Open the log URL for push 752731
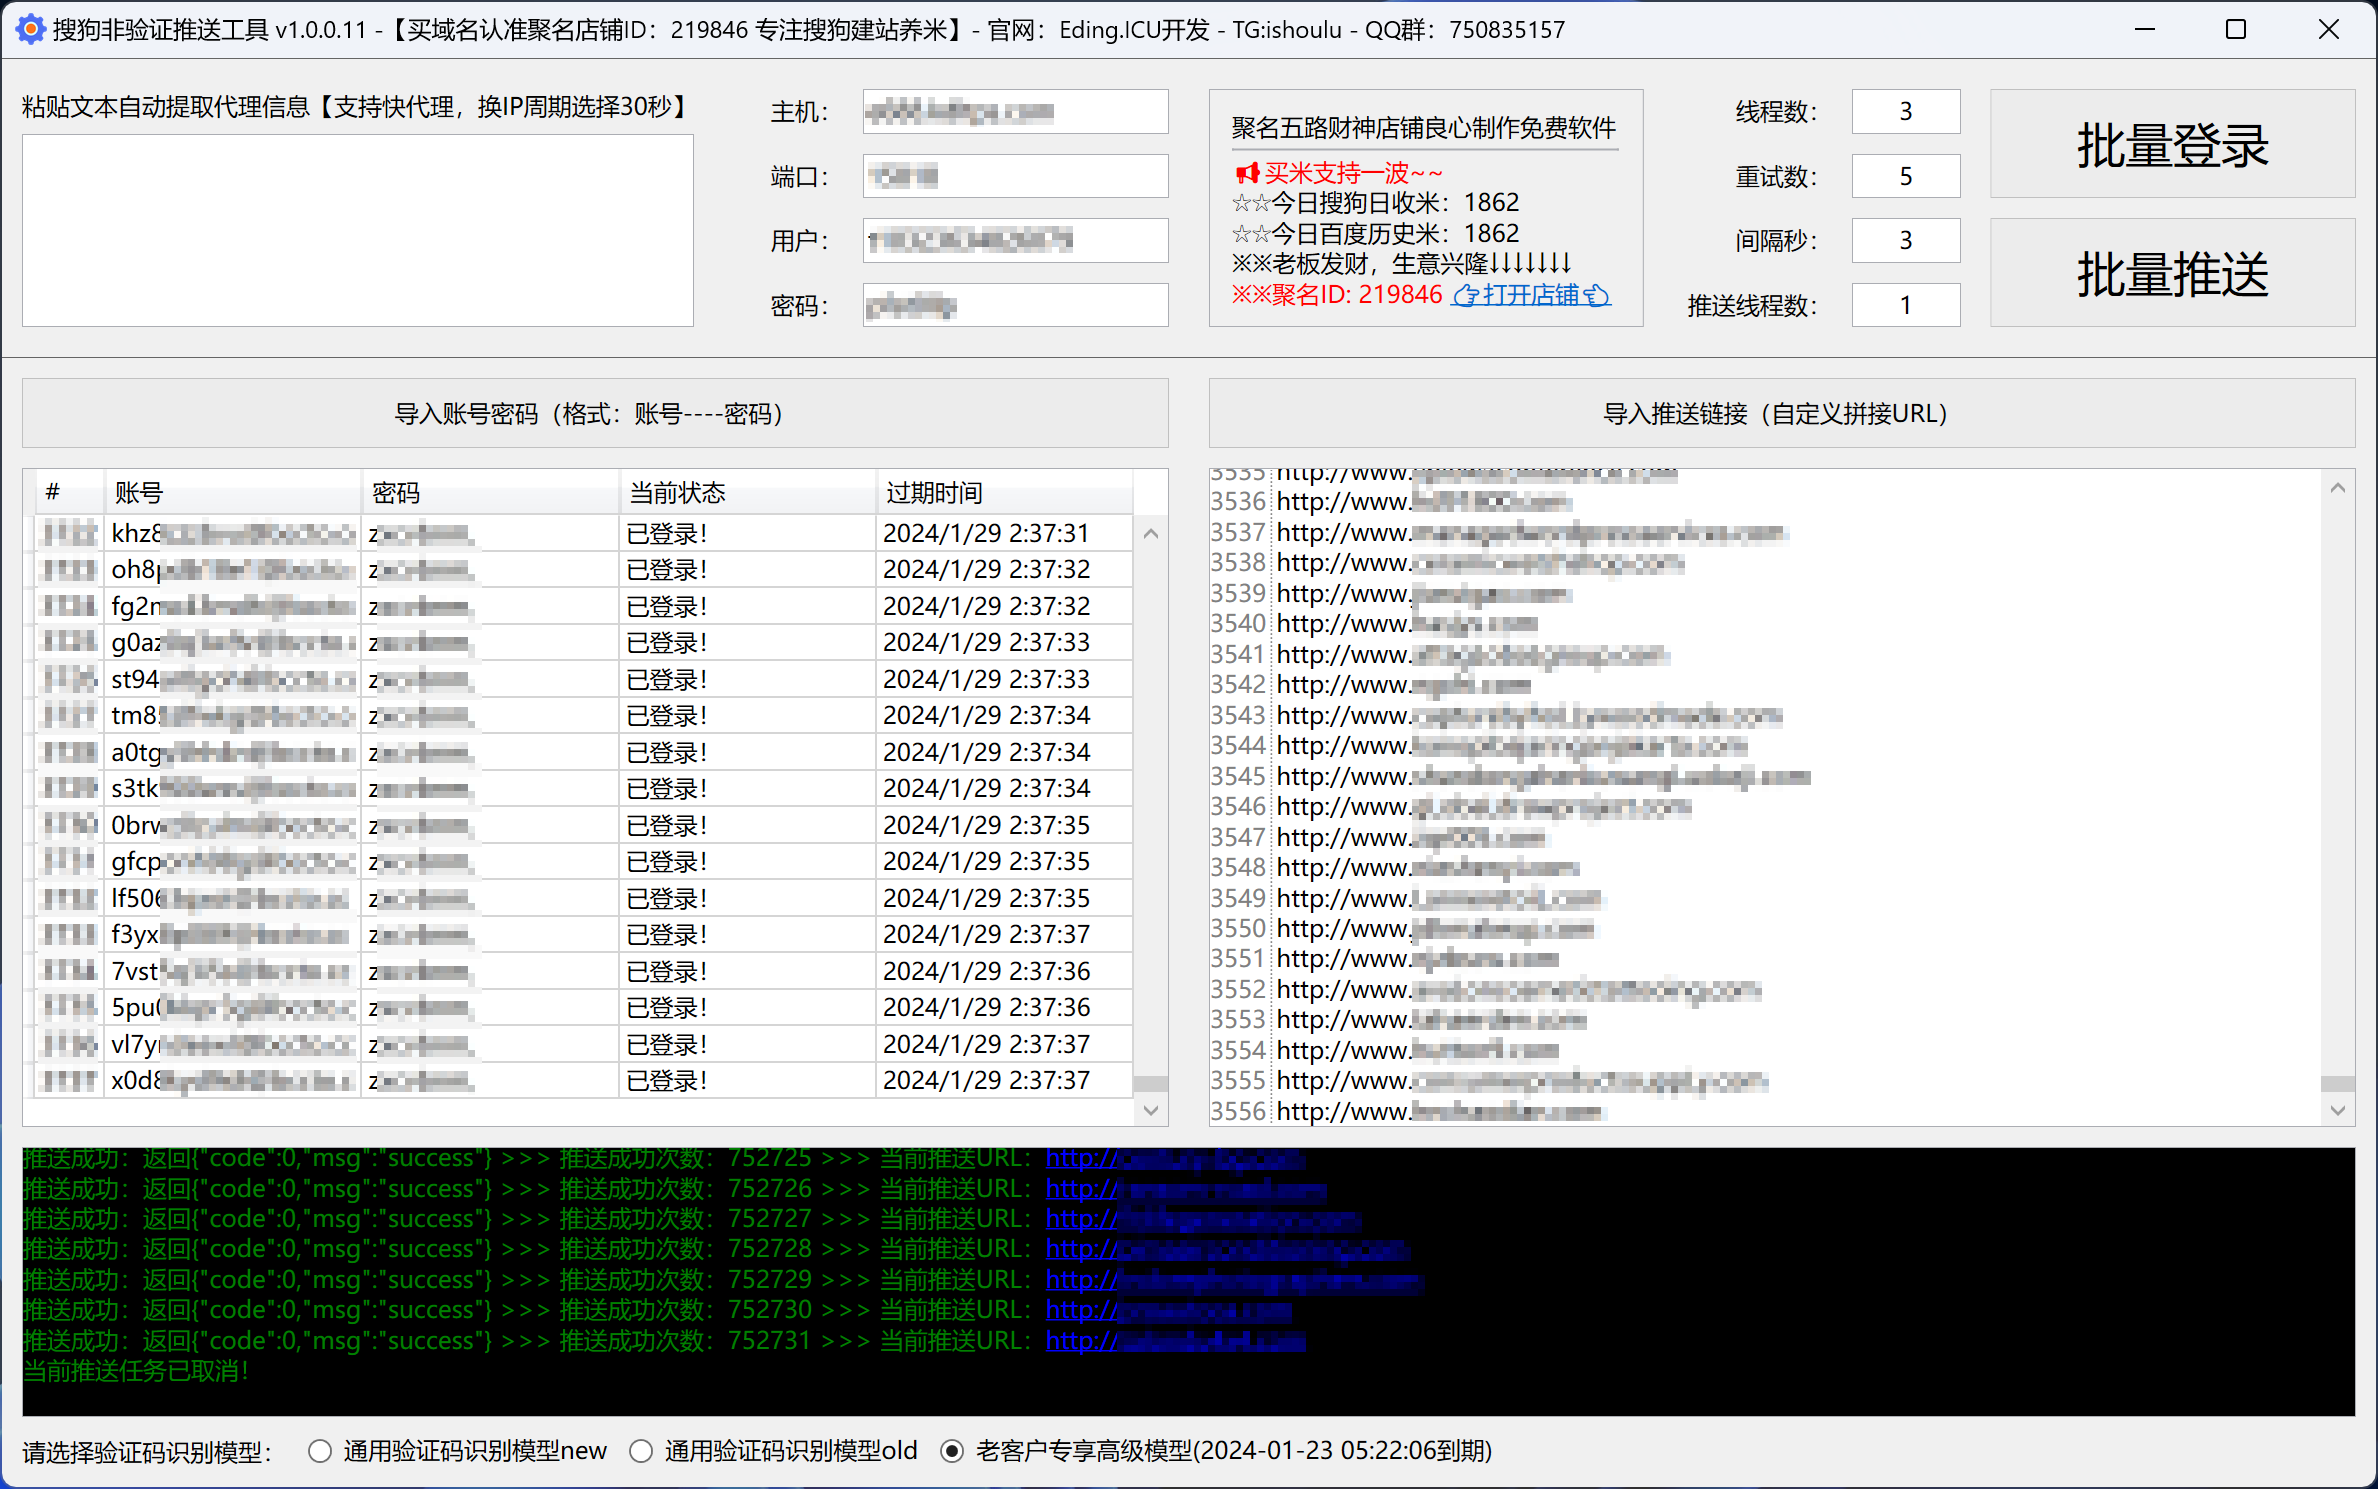This screenshot has width=2378, height=1489. click(x=1176, y=1341)
